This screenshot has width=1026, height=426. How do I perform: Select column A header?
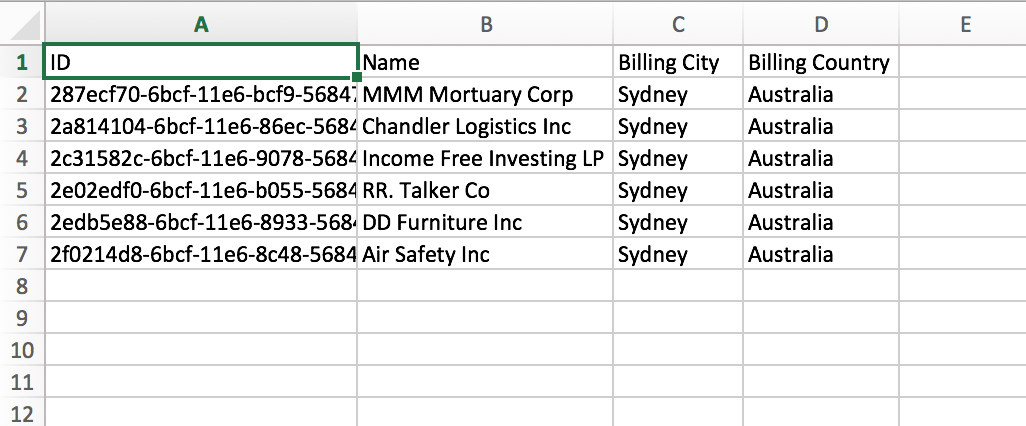point(201,26)
